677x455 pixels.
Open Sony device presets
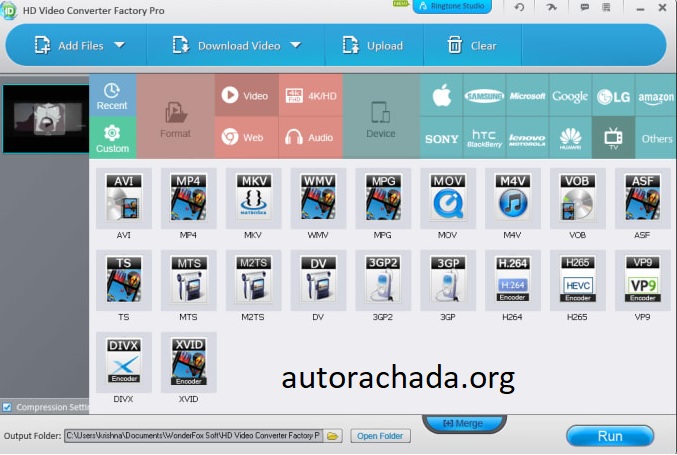pyautogui.click(x=441, y=138)
